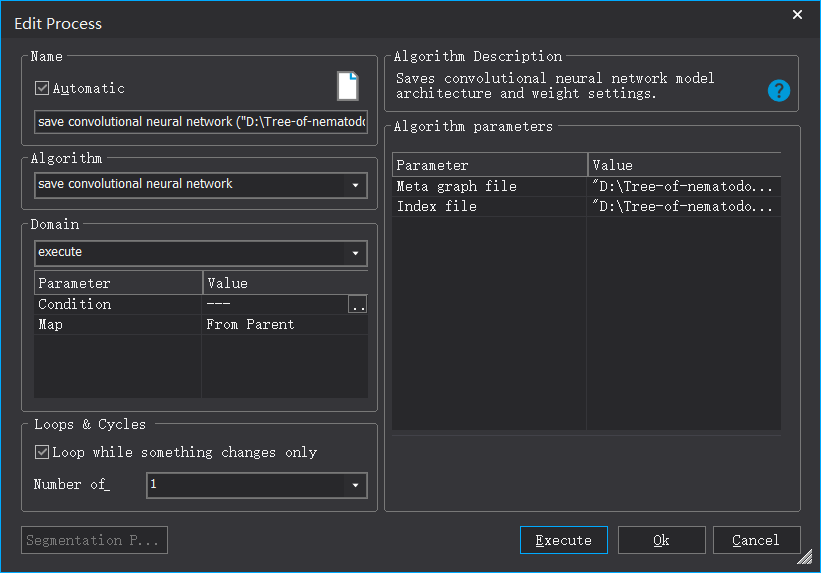
Task: Click the process name text field
Action: tap(200, 122)
